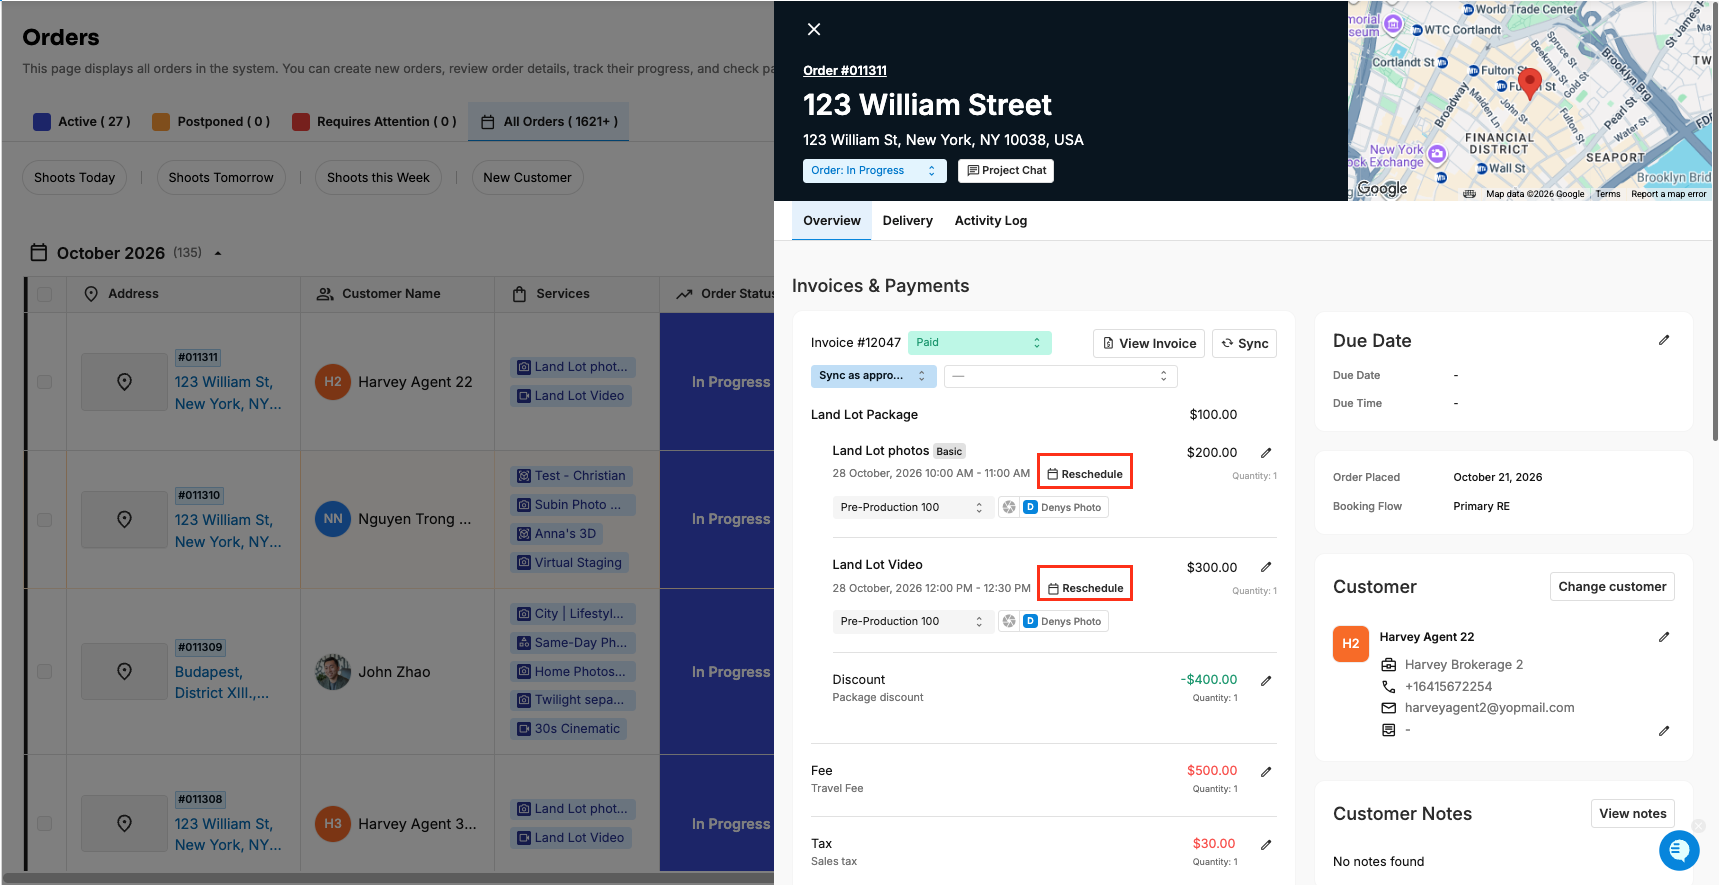Edit the Due Date with pencil icon
This screenshot has width=1719, height=885.
1664,340
